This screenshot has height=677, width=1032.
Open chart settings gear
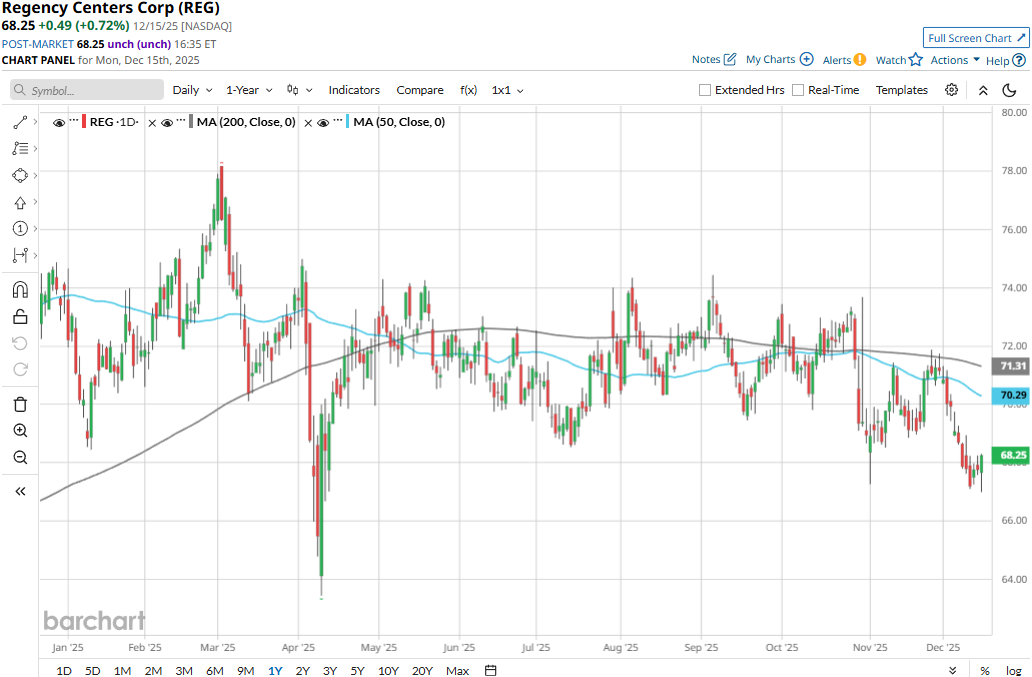pos(951,90)
